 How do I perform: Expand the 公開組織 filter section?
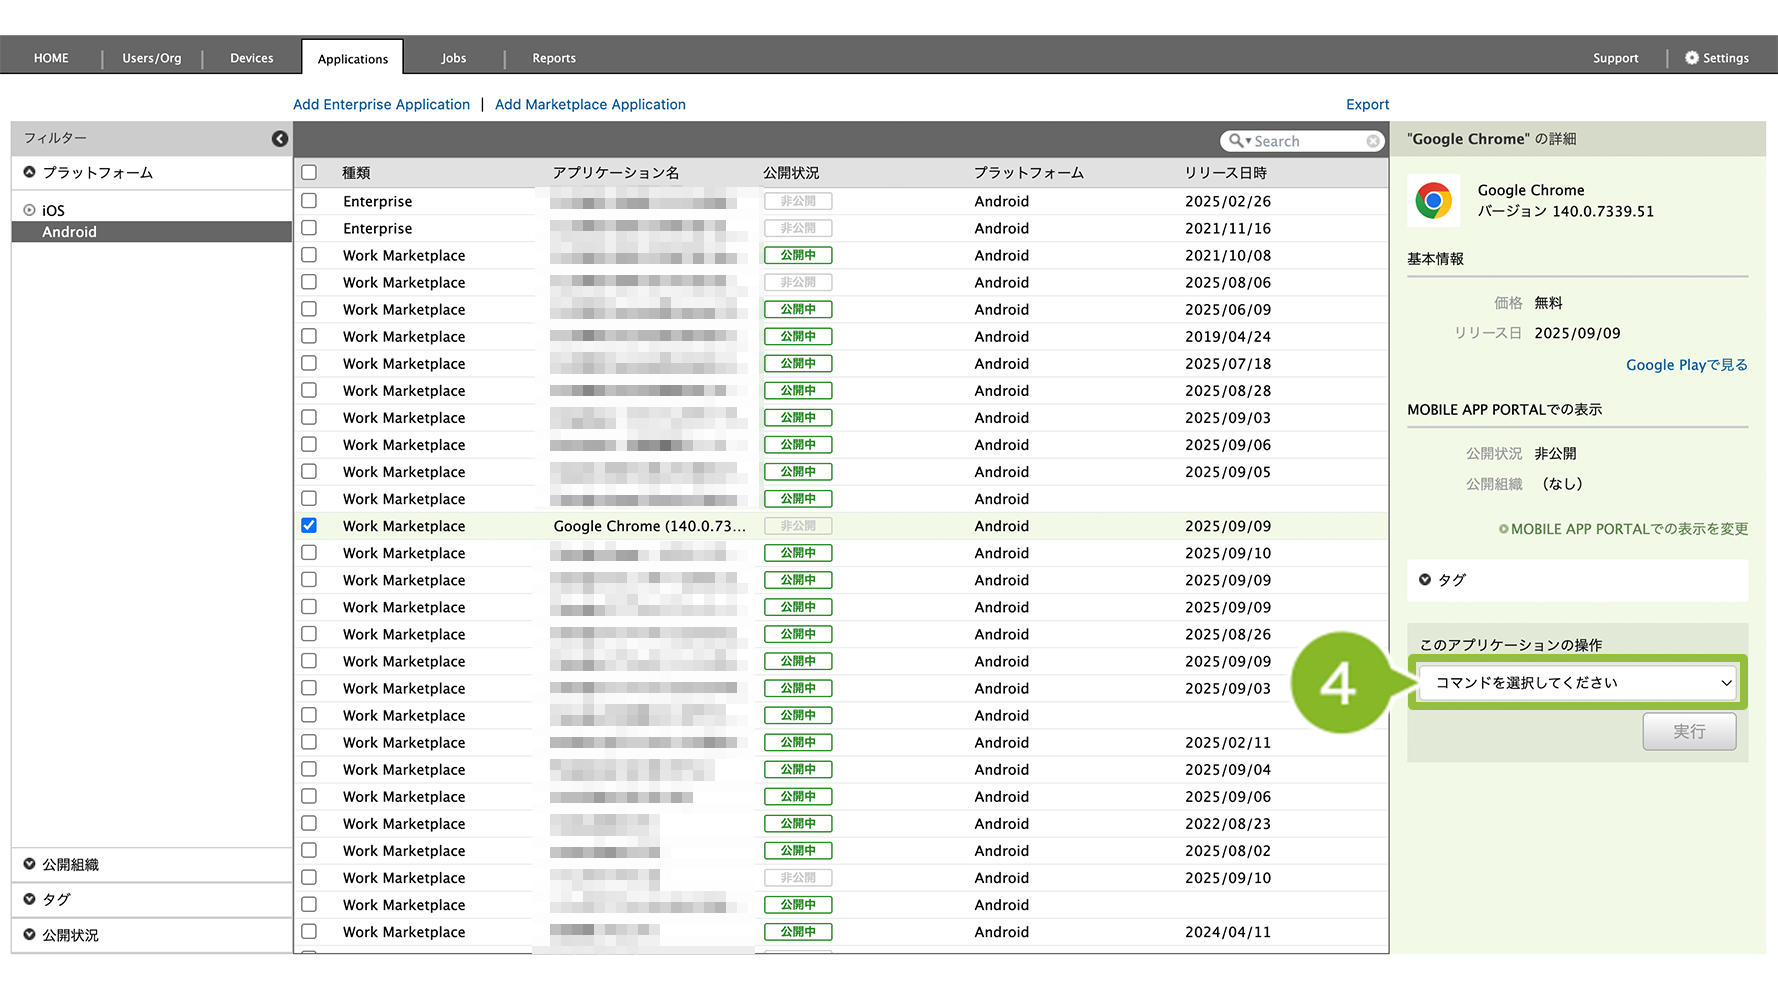30,864
